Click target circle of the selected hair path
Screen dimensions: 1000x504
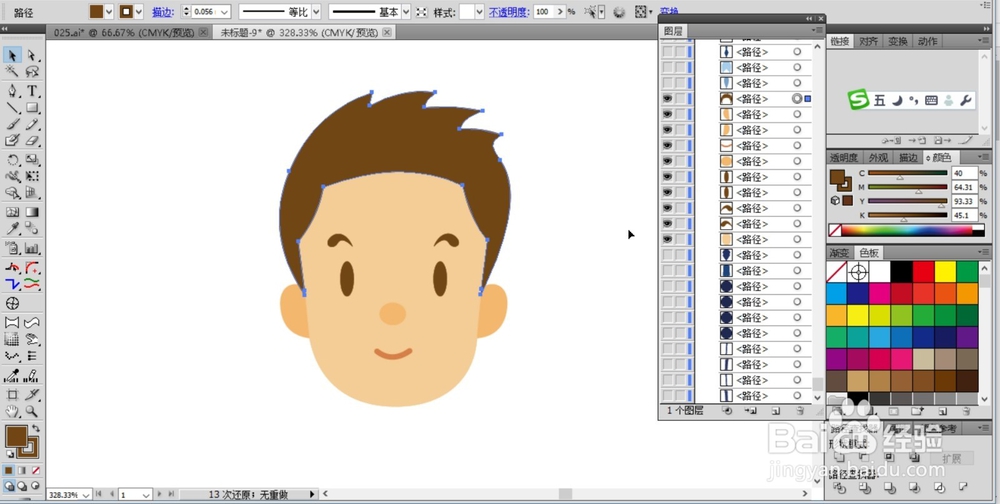(797, 99)
